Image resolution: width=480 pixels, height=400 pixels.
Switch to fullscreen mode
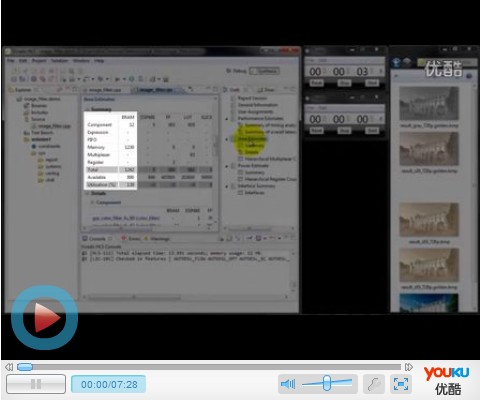[401, 384]
